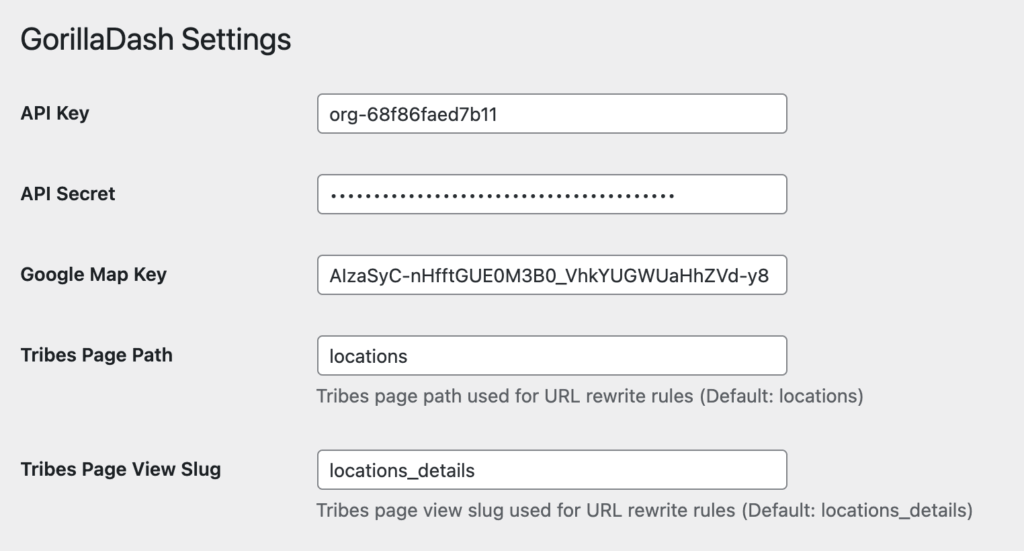Viewport: 1024px width, 551px height.
Task: Select the Tribes Page Path input
Action: click(x=600, y=356)
